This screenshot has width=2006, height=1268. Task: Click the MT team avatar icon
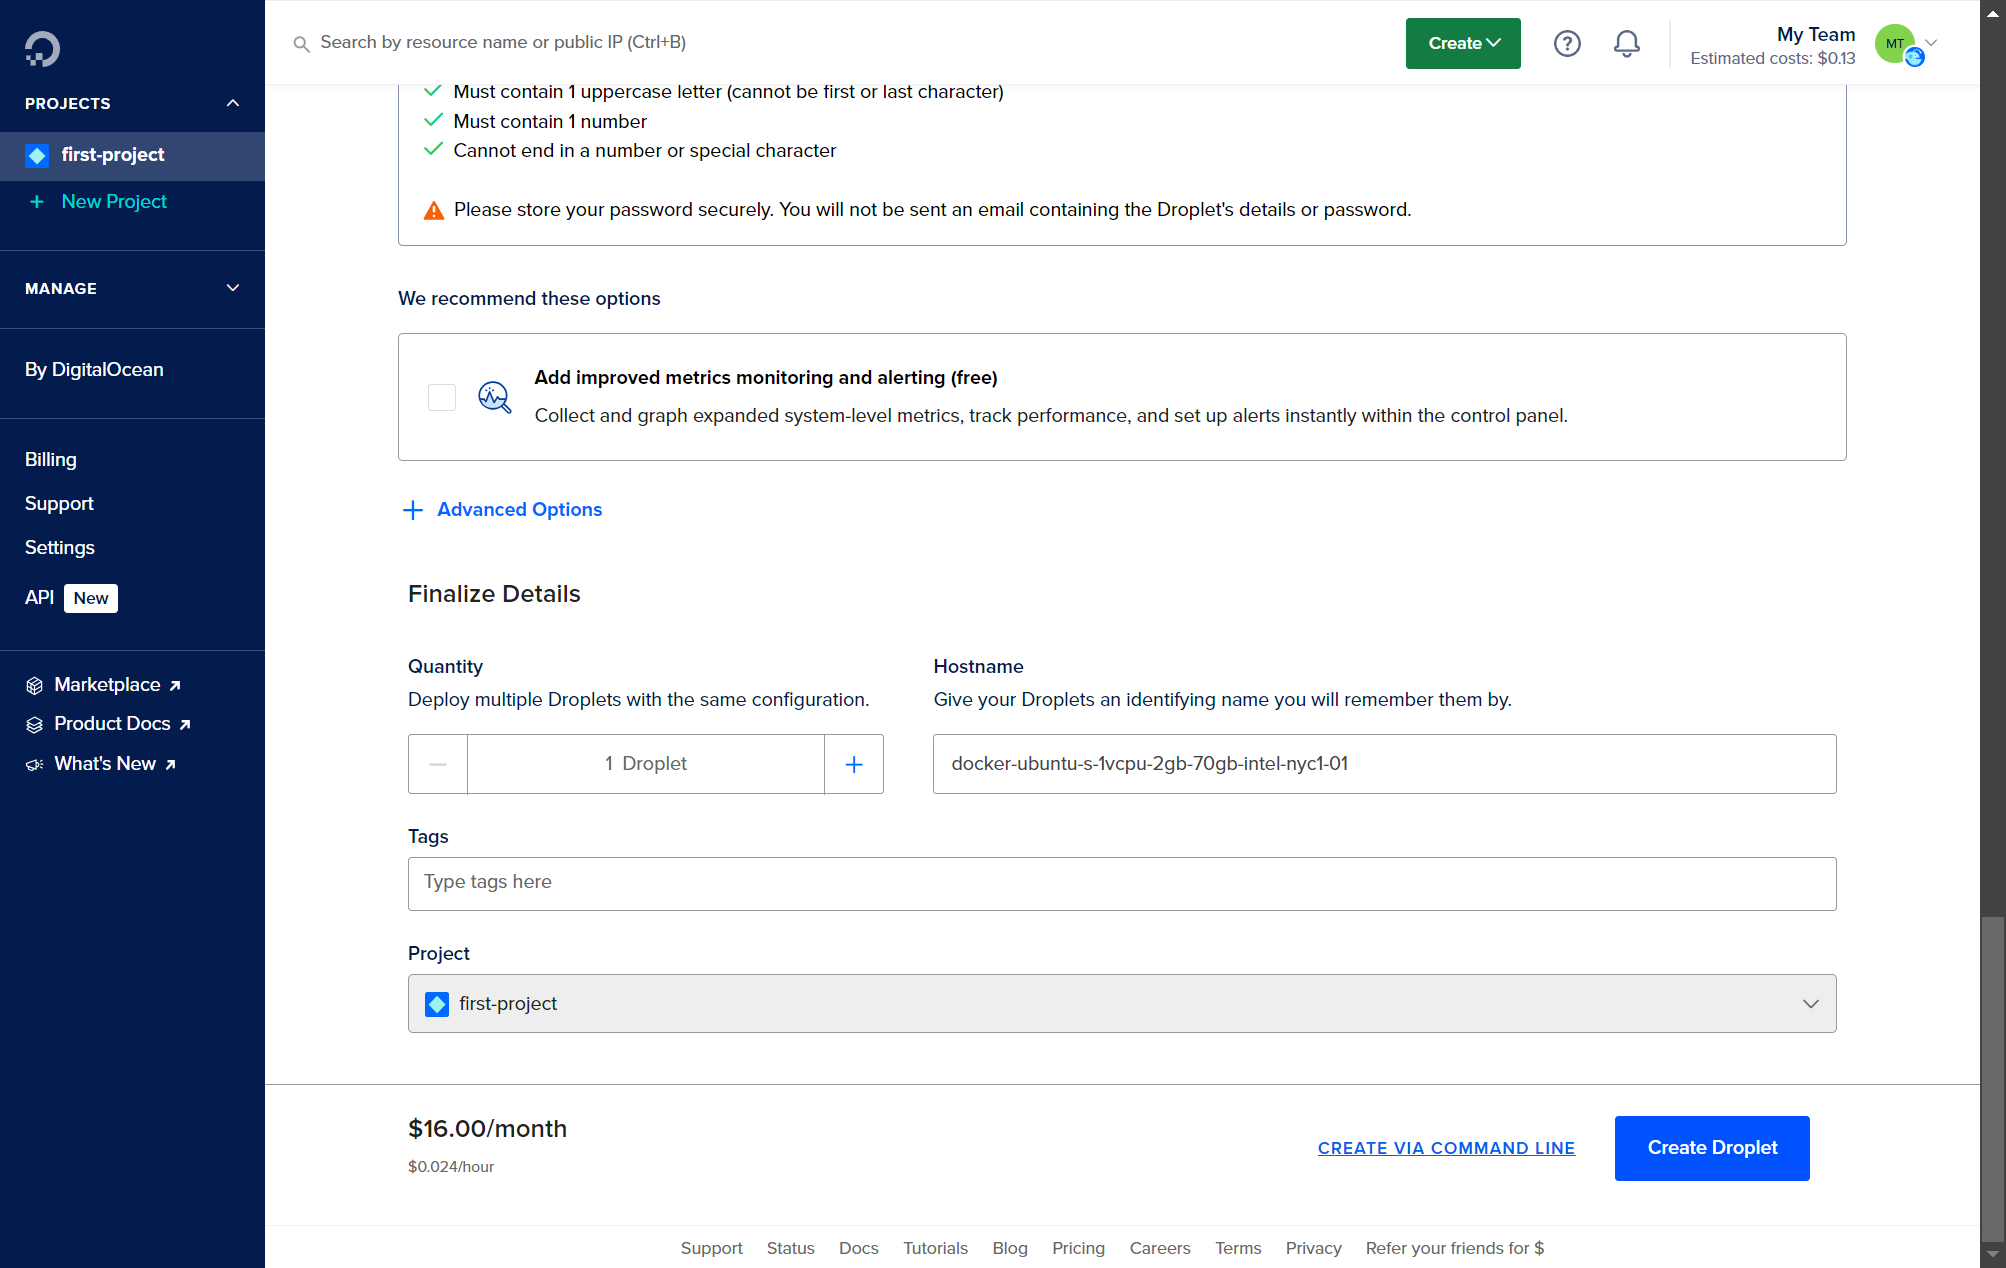[1896, 44]
